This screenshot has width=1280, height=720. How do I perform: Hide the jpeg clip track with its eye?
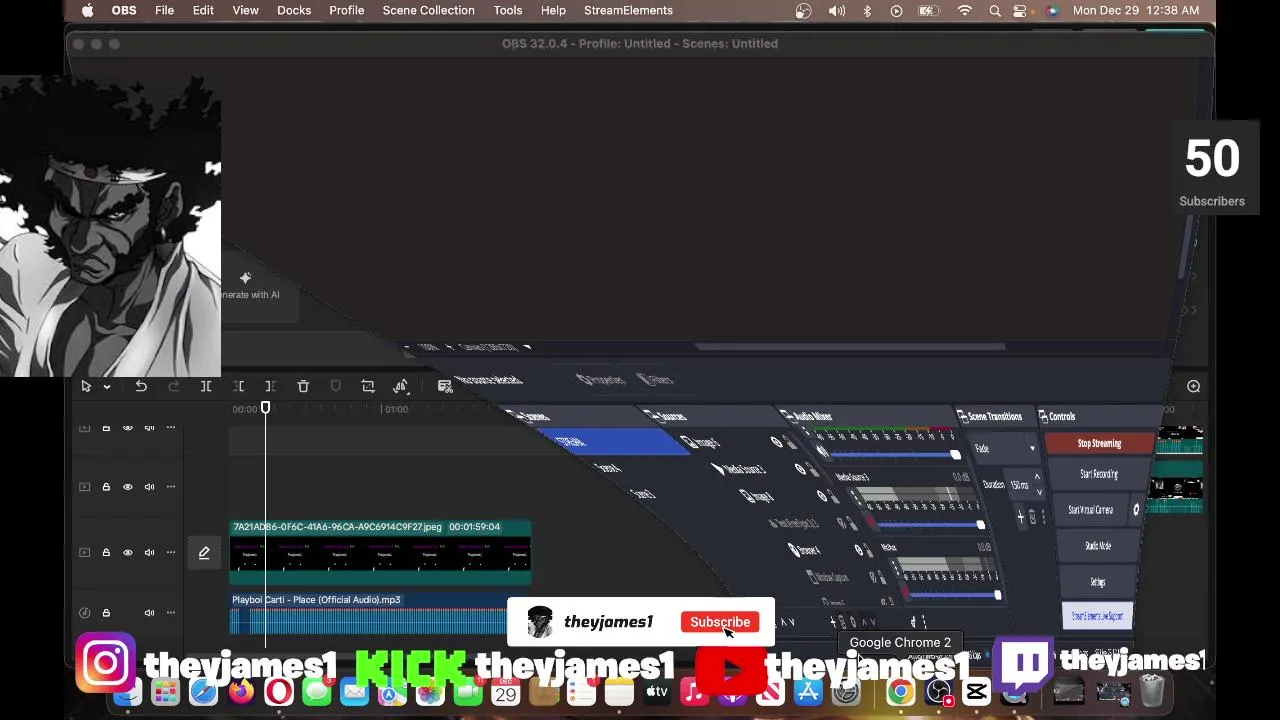[x=127, y=552]
